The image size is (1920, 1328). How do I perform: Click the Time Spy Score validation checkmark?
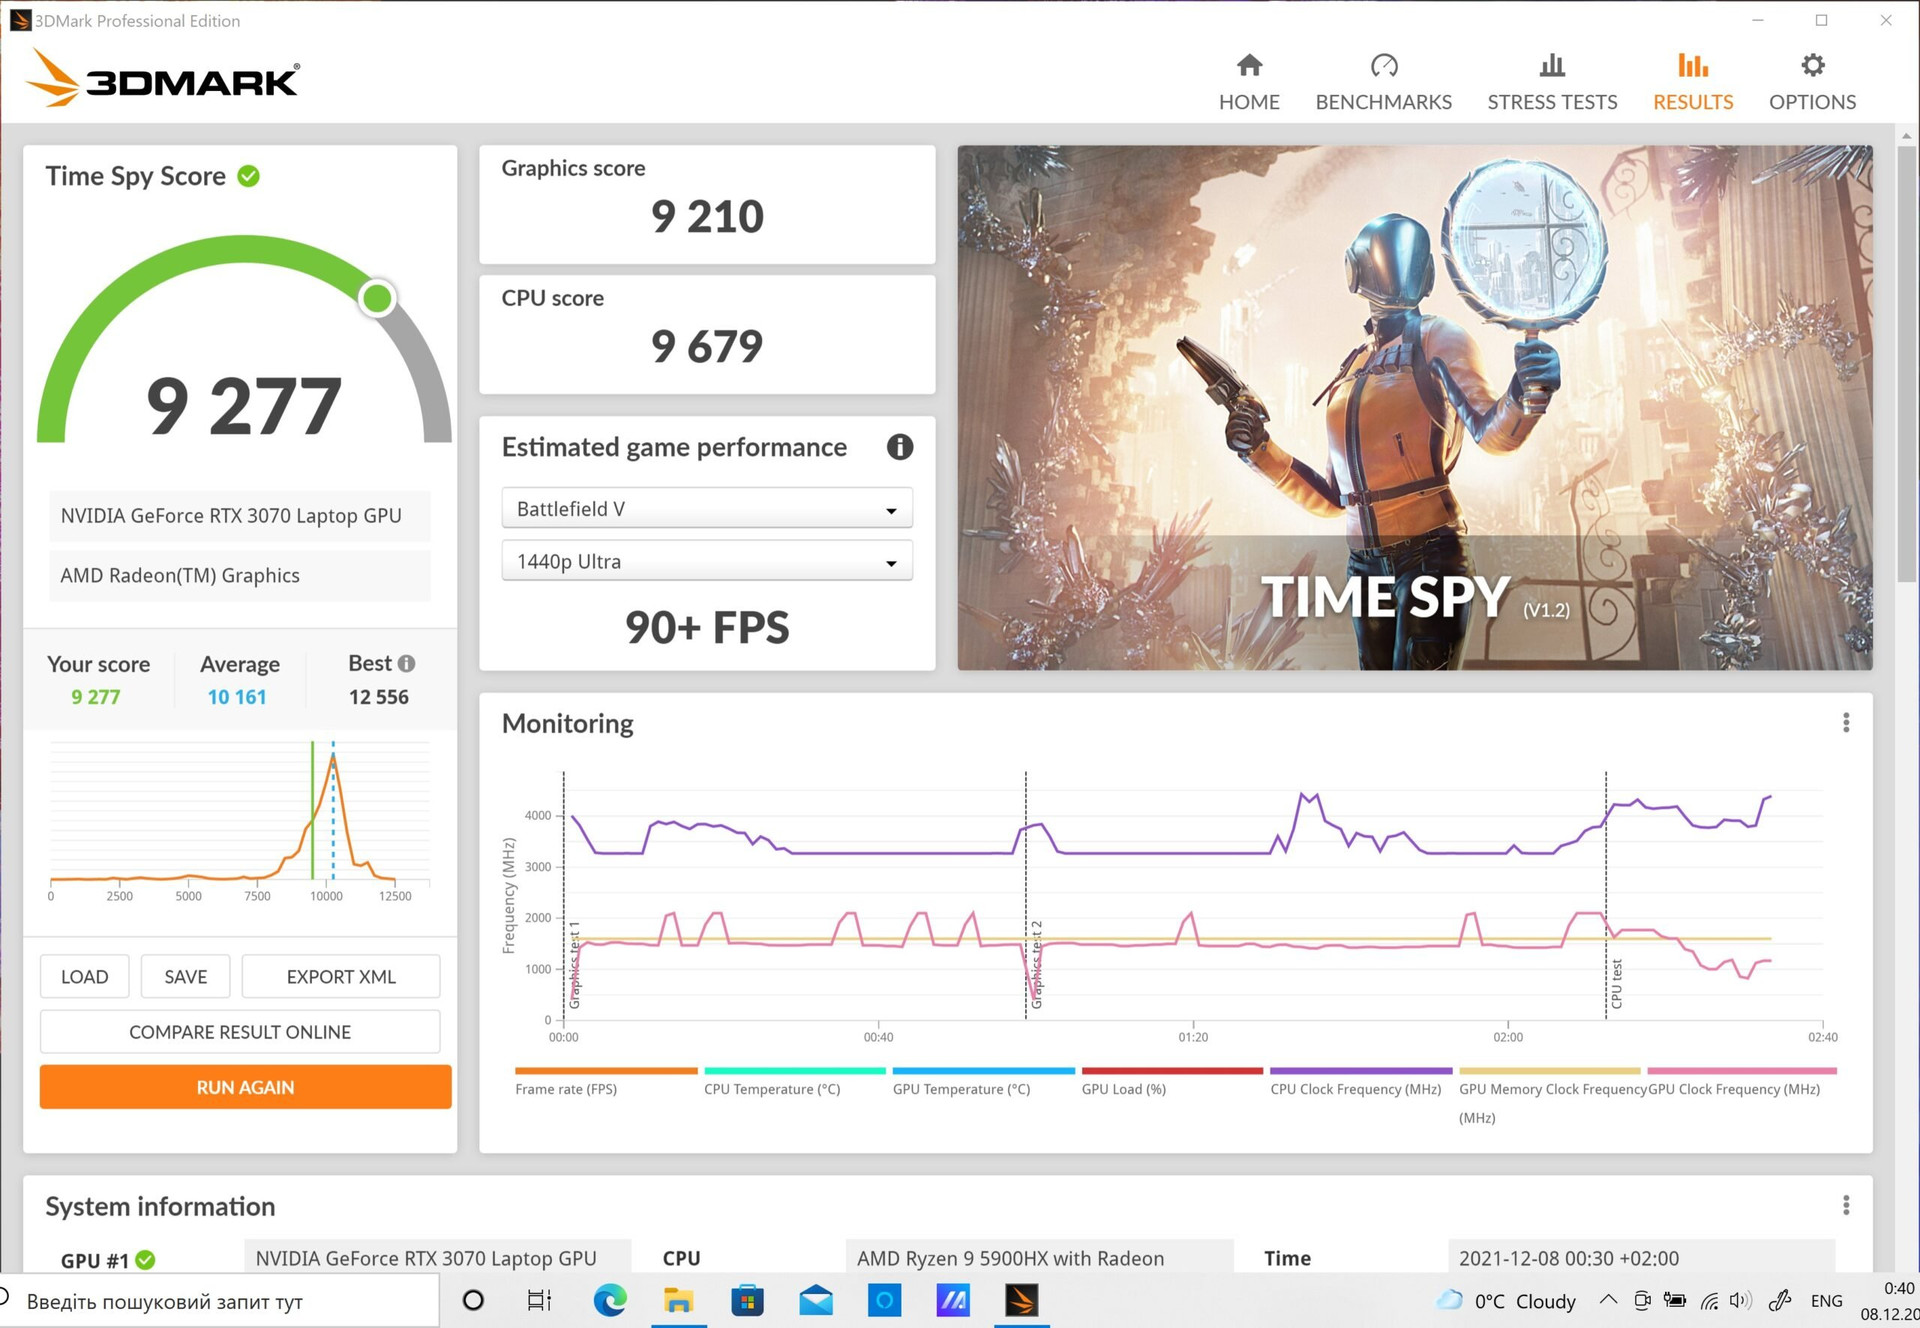(x=249, y=176)
